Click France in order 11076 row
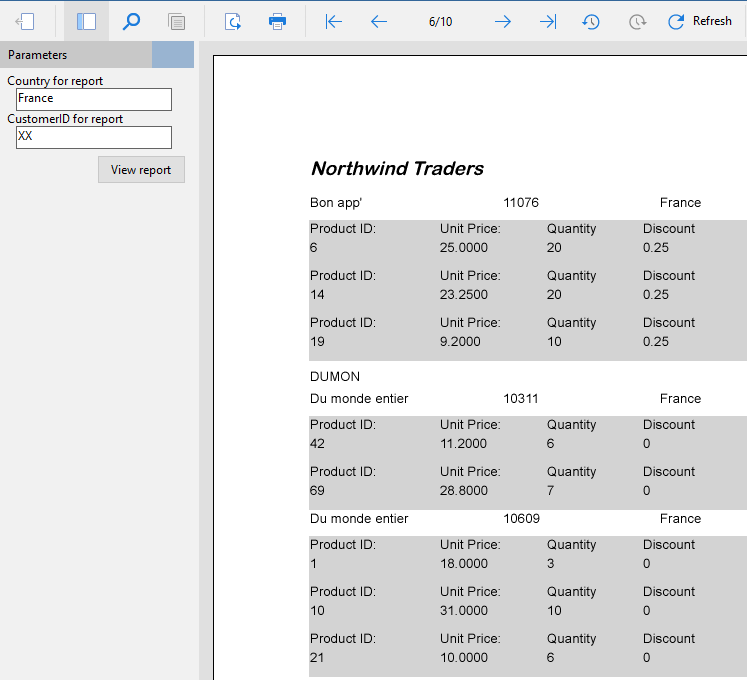Viewport: 747px width, 680px height. 680,203
